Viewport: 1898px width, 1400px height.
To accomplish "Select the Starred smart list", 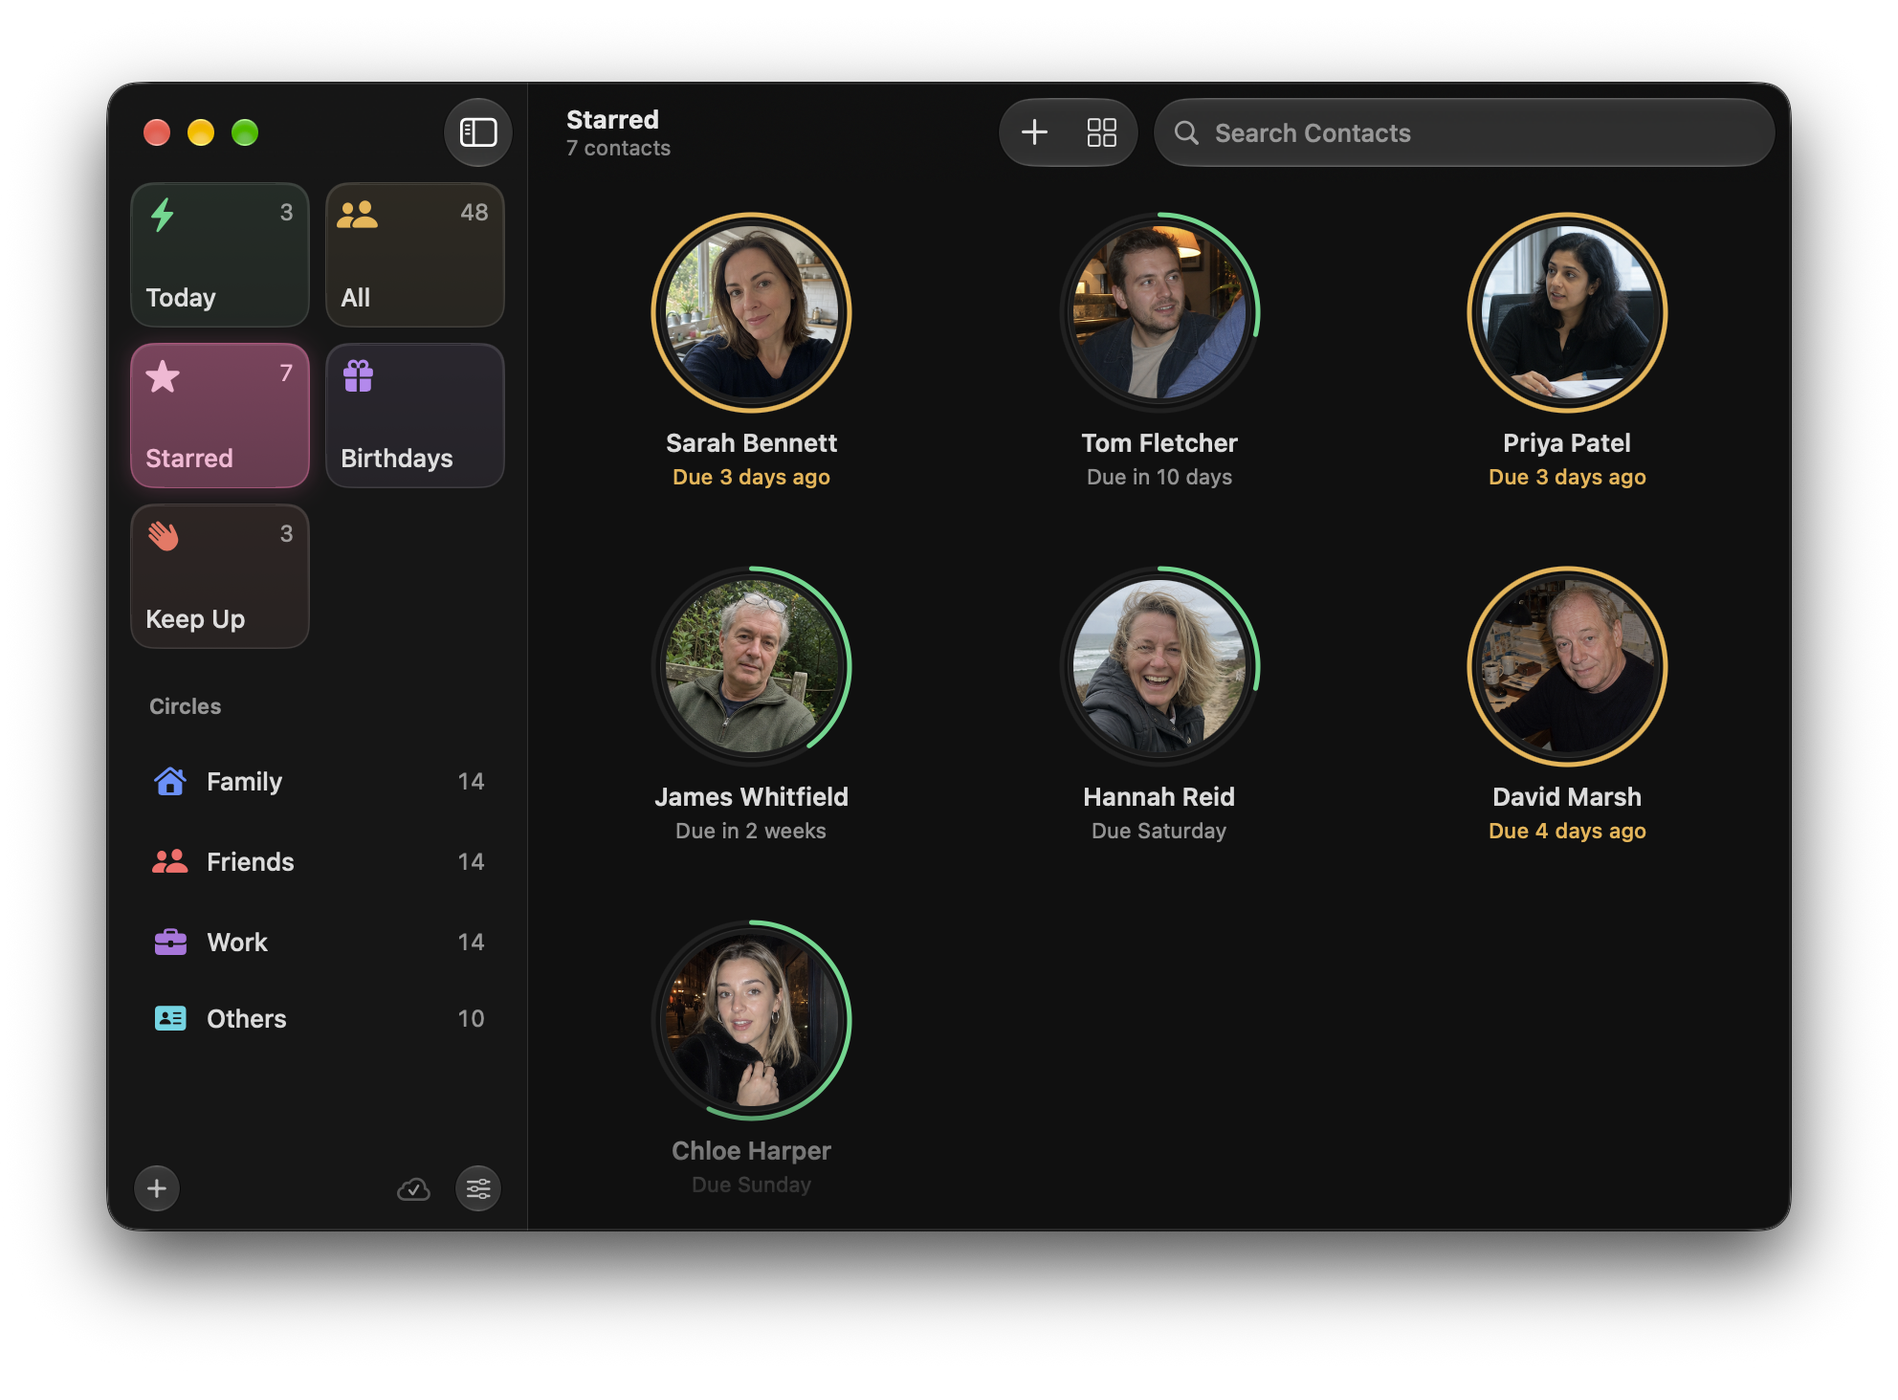I will point(219,415).
